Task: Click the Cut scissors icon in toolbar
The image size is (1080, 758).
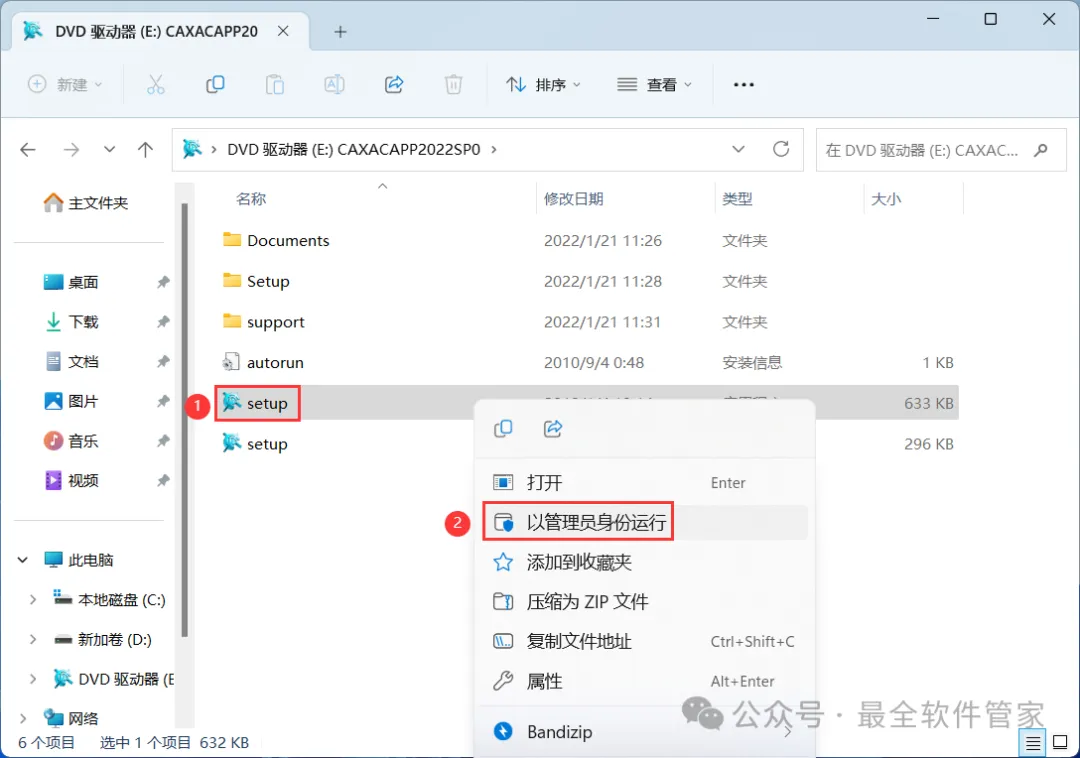Action: pyautogui.click(x=156, y=85)
